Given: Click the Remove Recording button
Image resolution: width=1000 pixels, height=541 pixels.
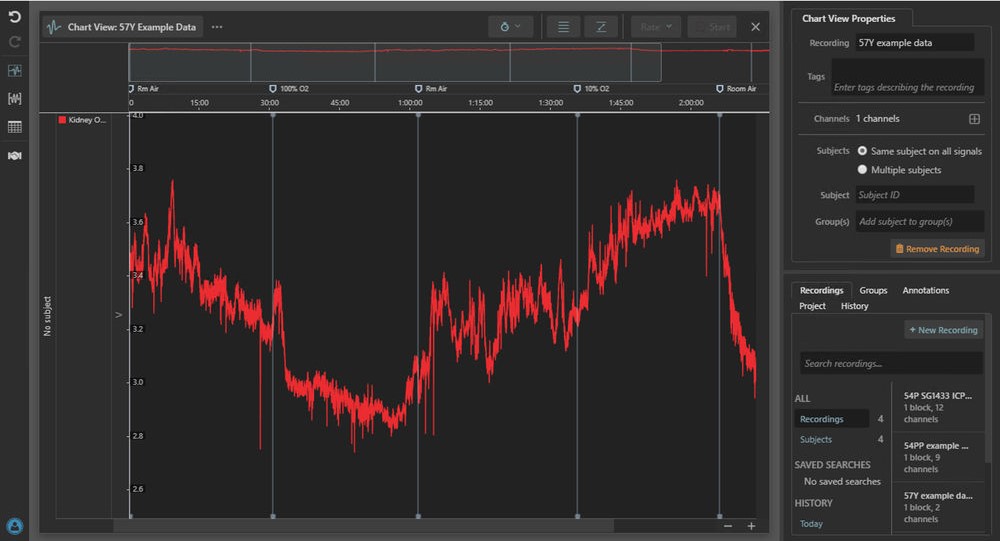Looking at the screenshot, I should click(x=937, y=248).
